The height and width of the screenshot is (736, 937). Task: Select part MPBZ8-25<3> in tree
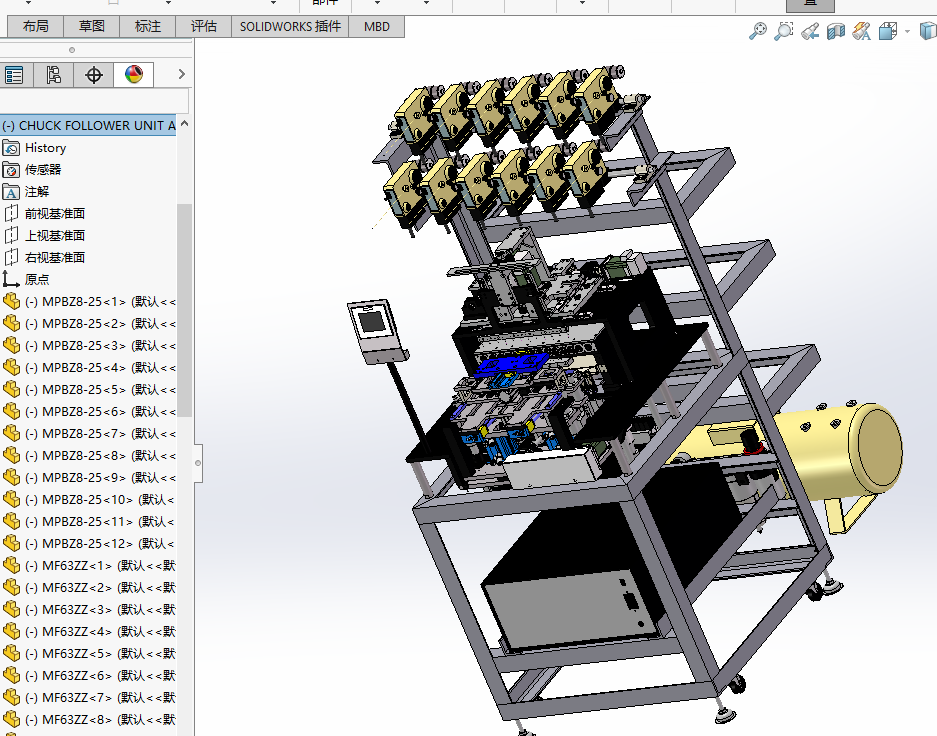point(88,345)
